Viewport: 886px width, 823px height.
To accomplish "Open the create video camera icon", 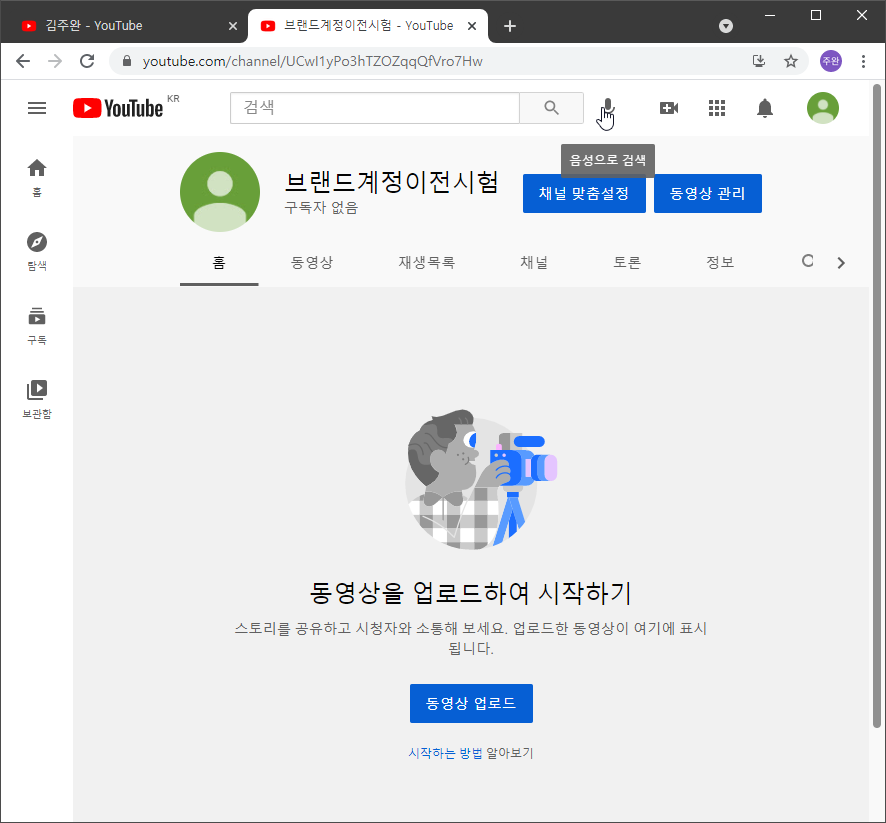I will (669, 108).
